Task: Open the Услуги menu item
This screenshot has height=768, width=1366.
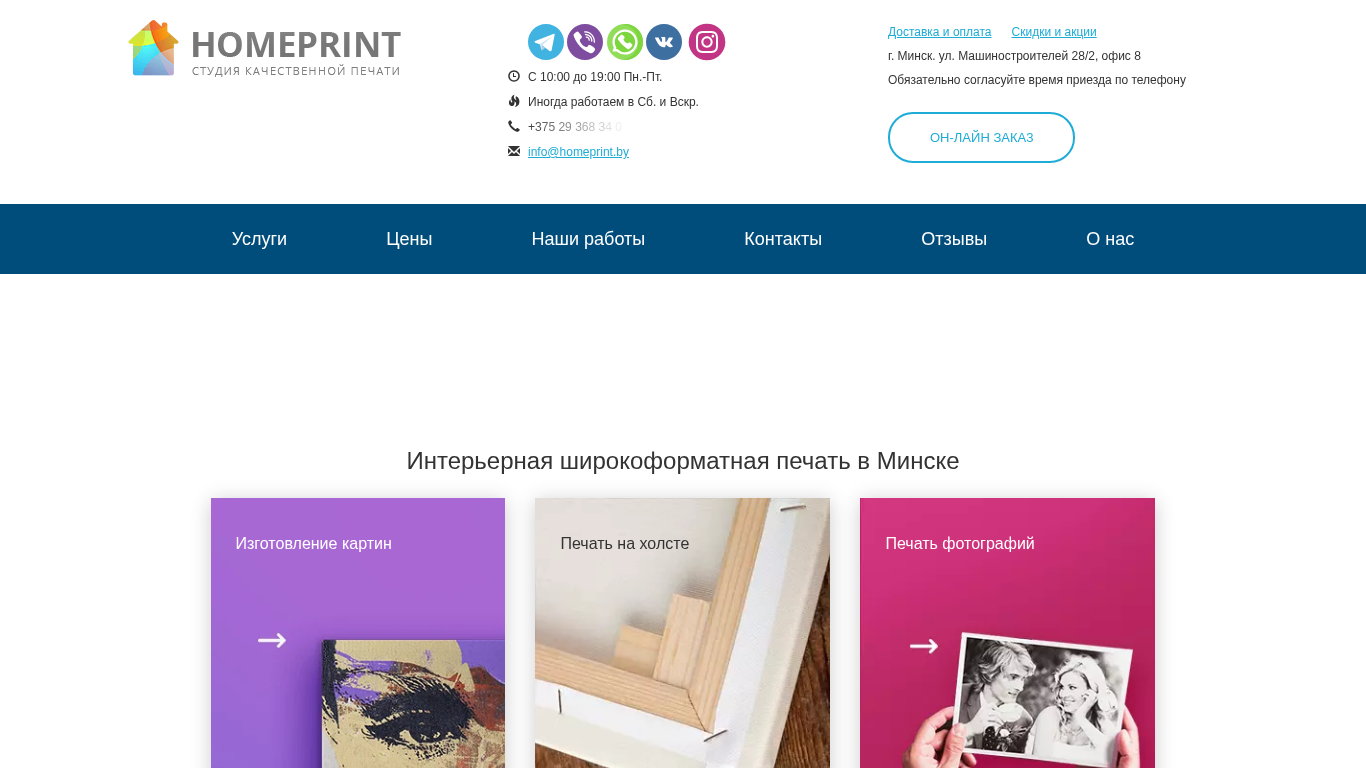Action: 259,239
